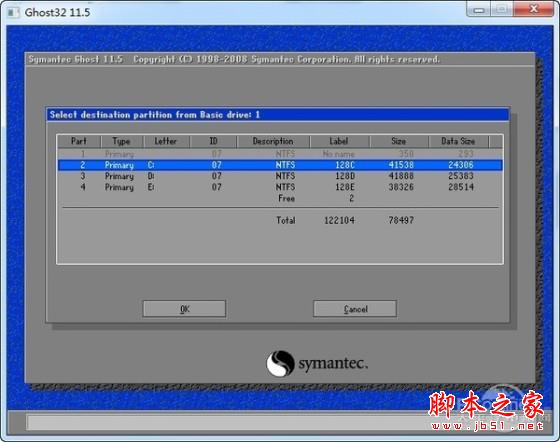The width and height of the screenshot is (560, 442).
Task: Click the greyed-out partition 1 row
Action: (x=280, y=154)
